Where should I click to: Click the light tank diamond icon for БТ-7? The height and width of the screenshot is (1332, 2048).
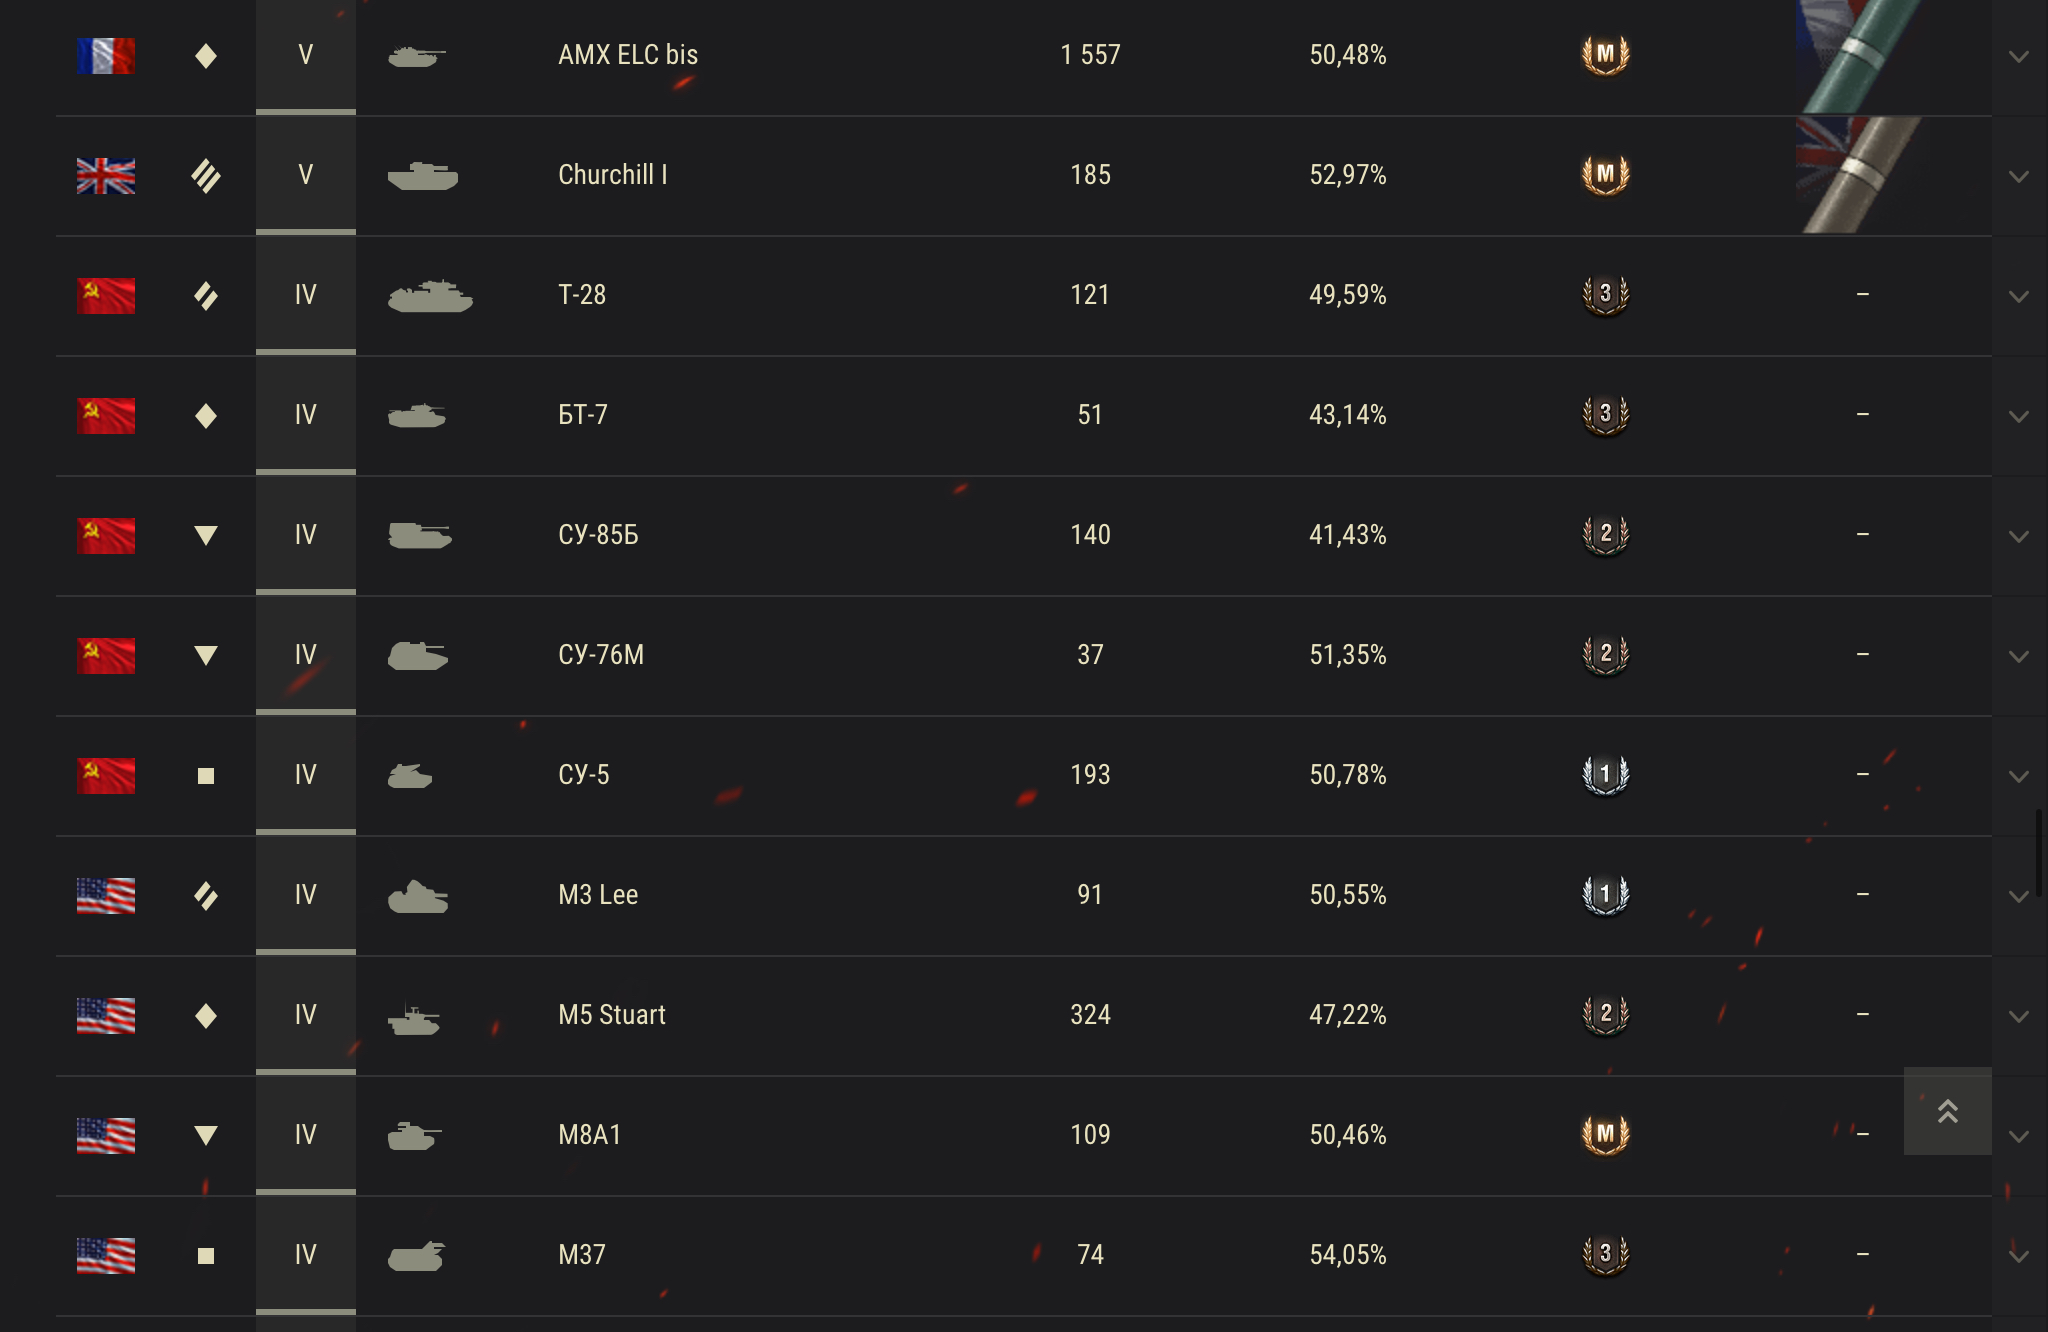point(206,415)
